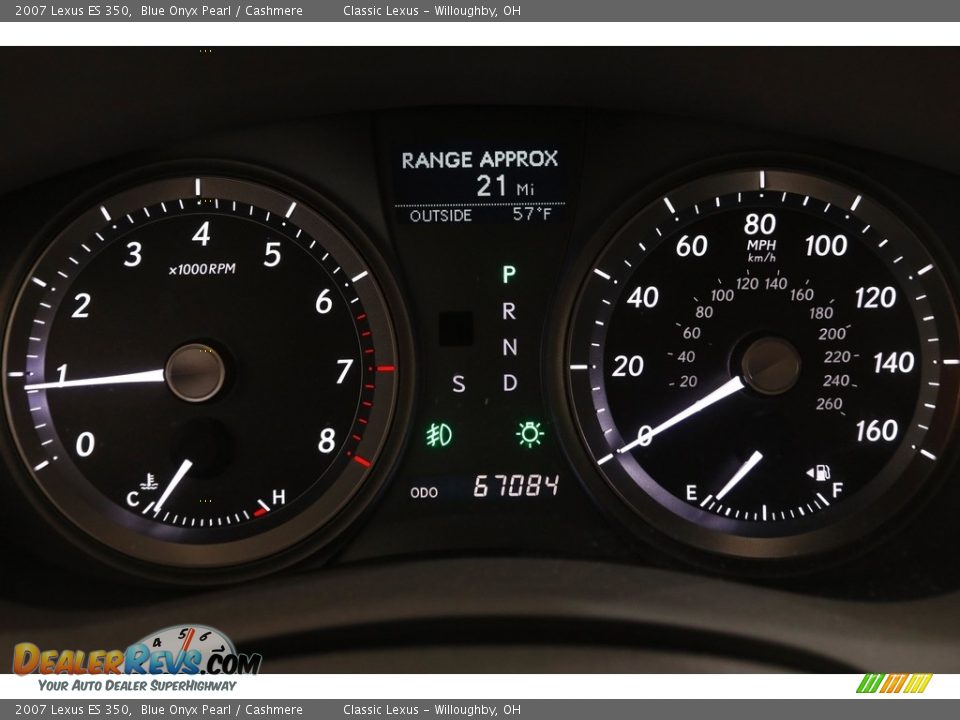Click the tachometer needle
960x720 pixels.
pos(95,379)
